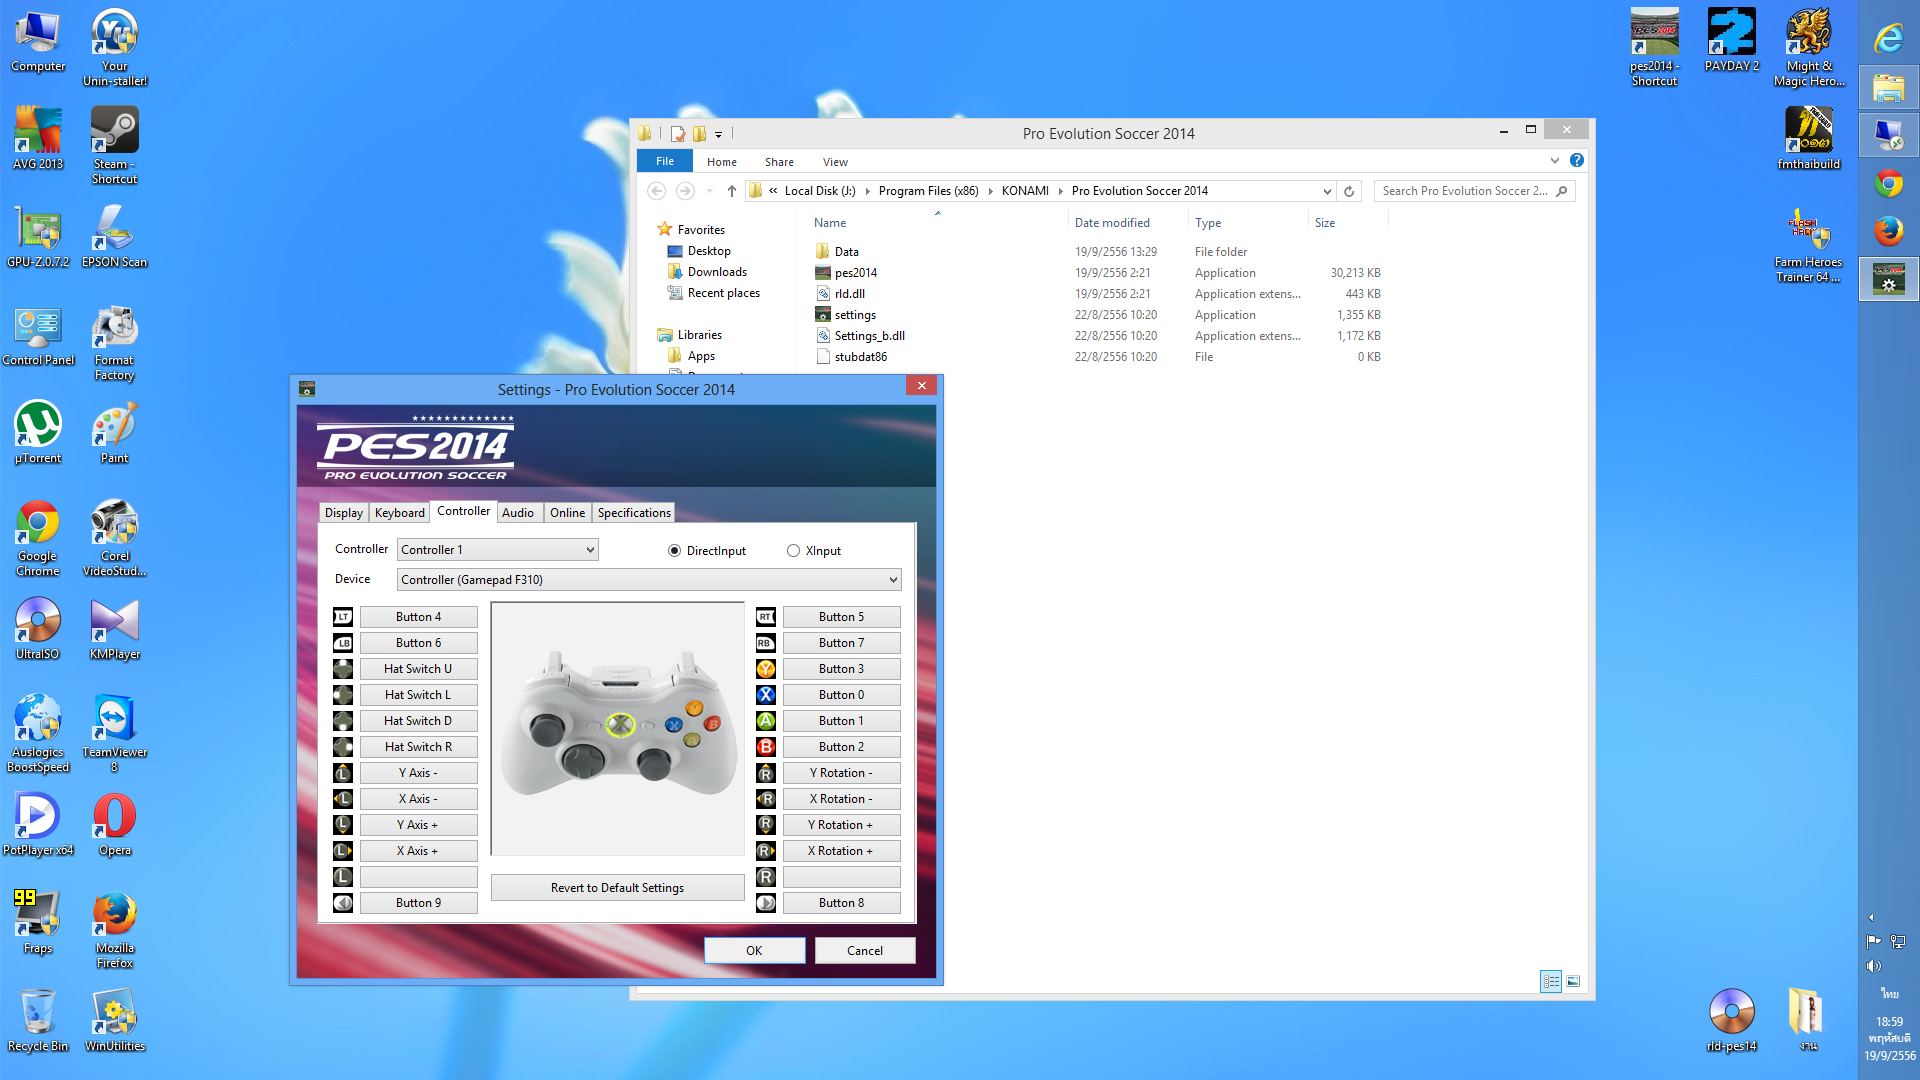
Task: Switch to the large icons view toggle in Explorer
Action: pos(1573,982)
